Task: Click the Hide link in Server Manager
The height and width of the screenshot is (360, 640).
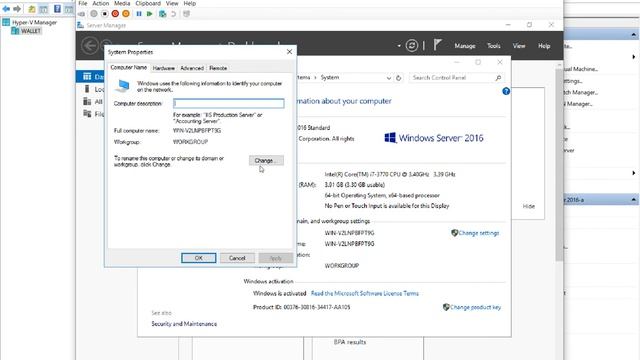Action: 529,207
